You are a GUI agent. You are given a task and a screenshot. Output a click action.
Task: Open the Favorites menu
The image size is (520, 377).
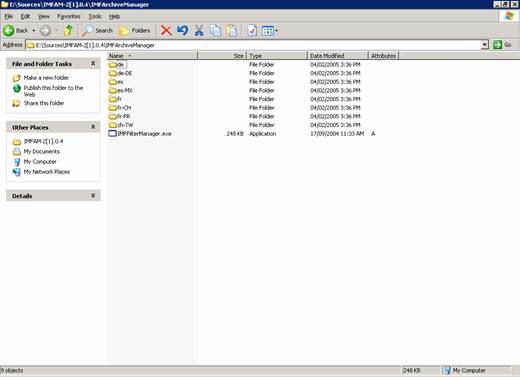[69, 16]
